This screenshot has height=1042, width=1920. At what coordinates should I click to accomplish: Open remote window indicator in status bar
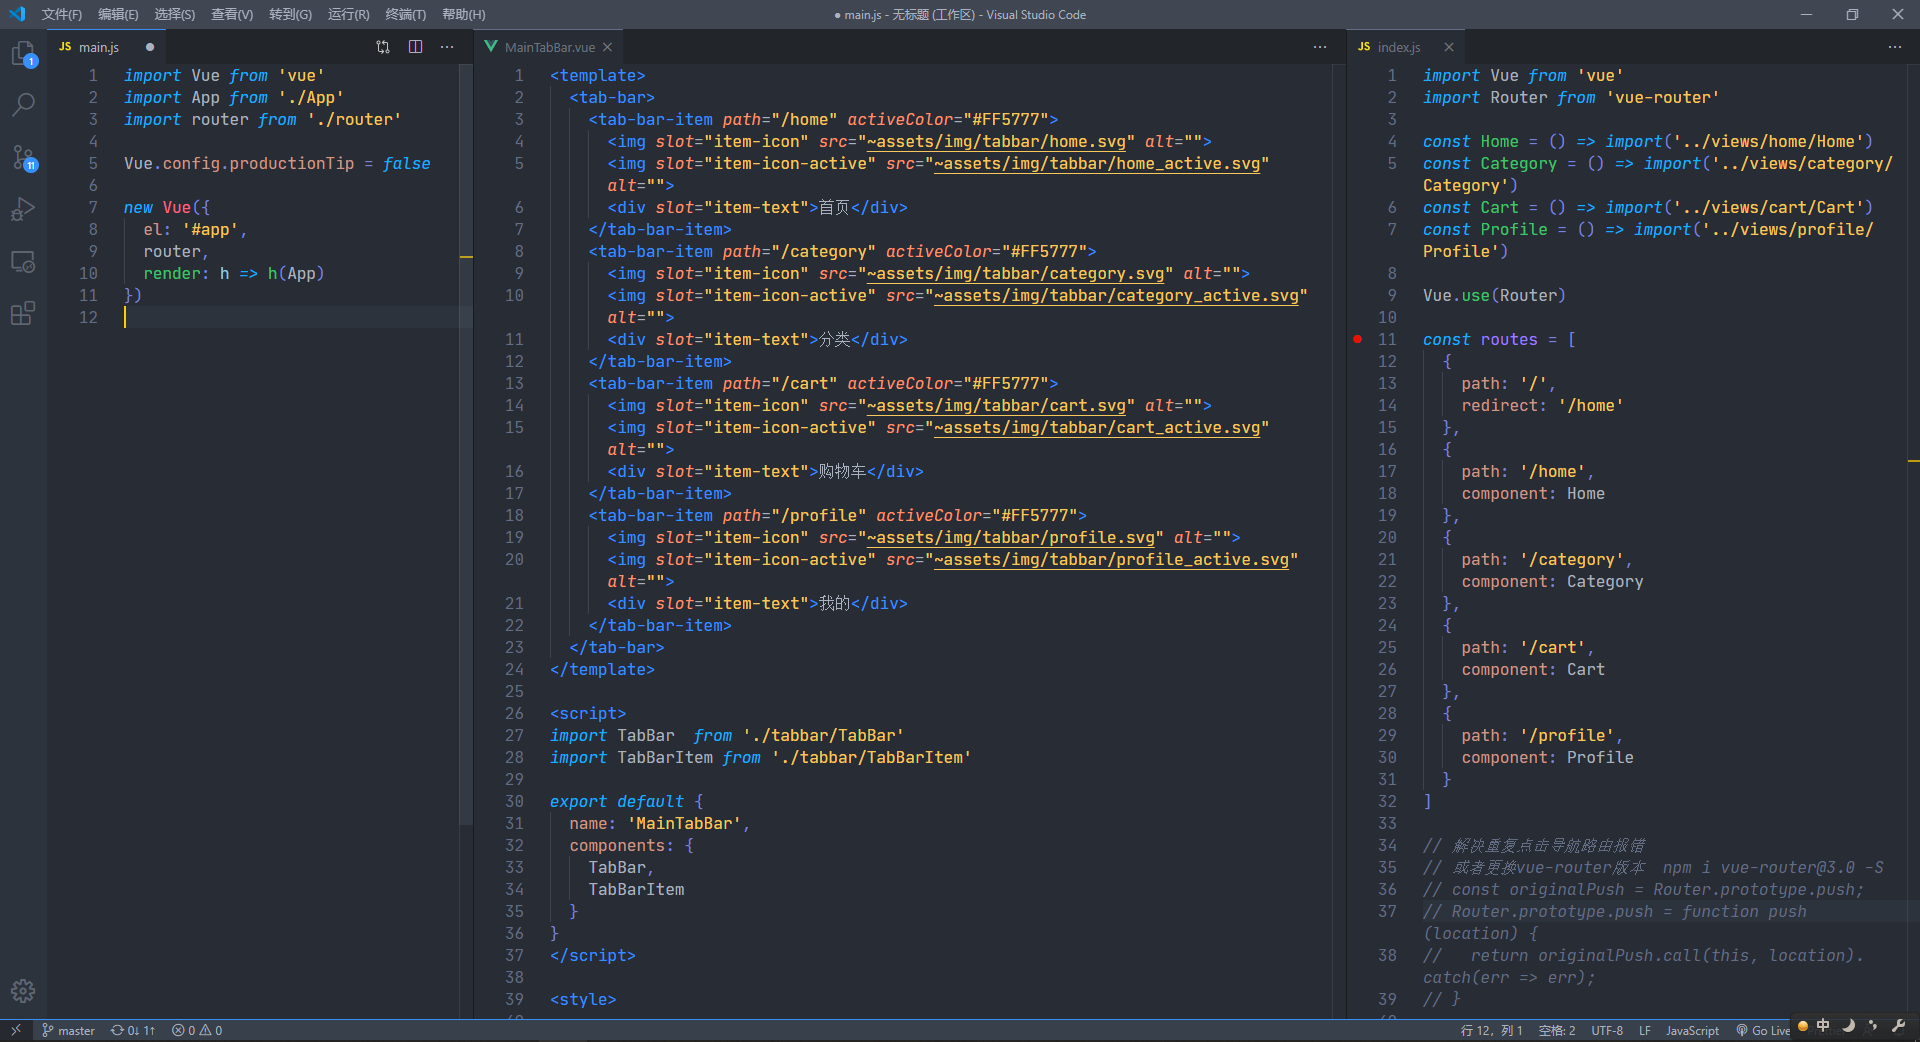pos(16,1030)
